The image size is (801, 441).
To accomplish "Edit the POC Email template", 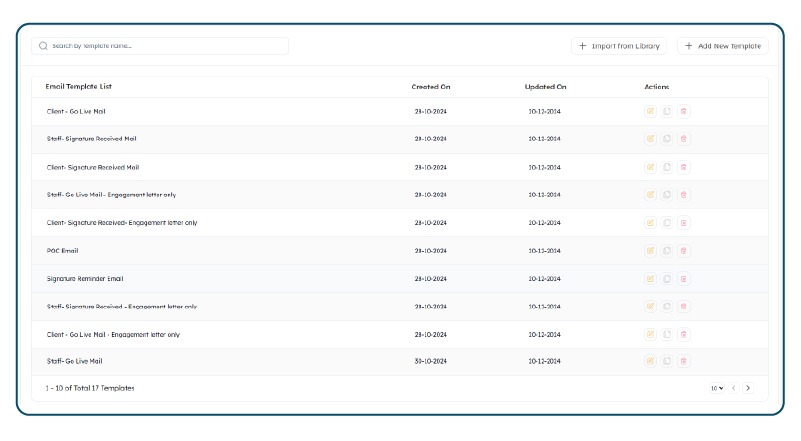I will click(650, 251).
